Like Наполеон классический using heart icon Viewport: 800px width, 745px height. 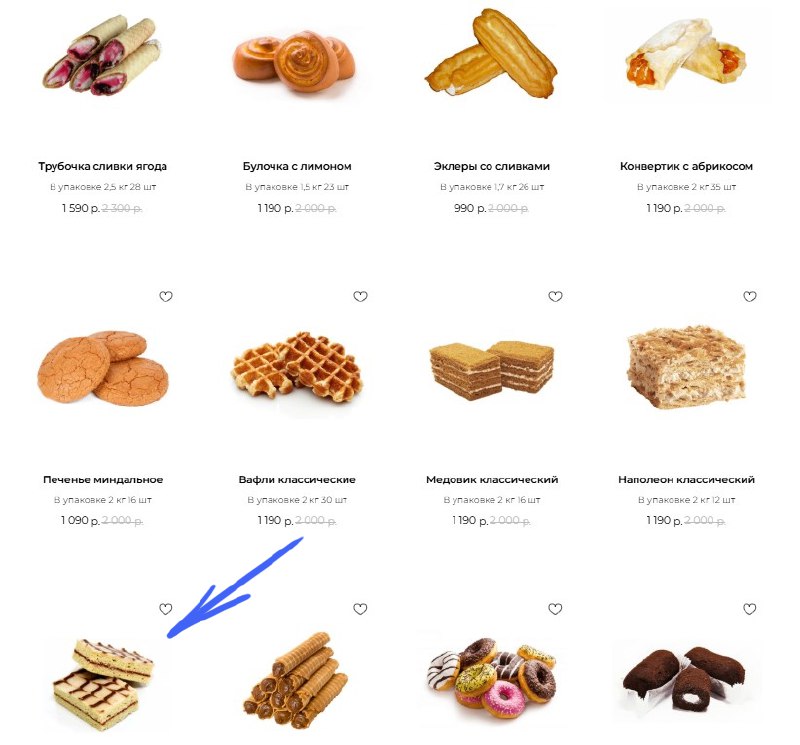click(749, 296)
